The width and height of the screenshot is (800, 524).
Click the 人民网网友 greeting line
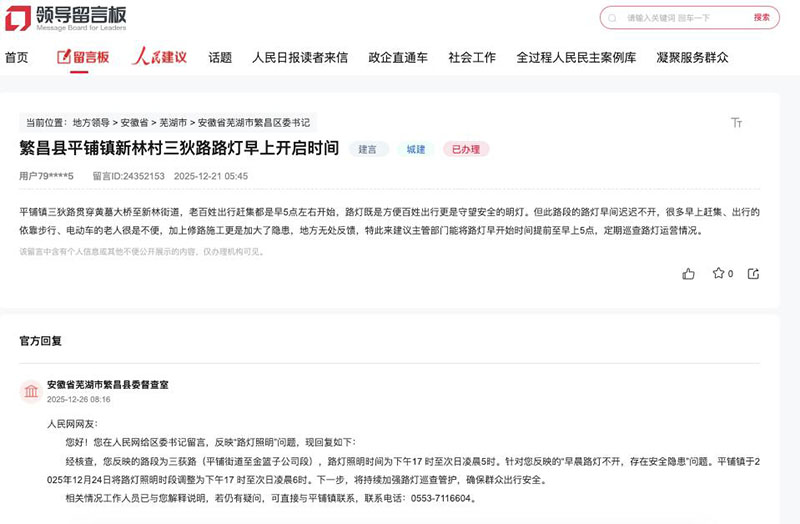pyautogui.click(x=72, y=424)
